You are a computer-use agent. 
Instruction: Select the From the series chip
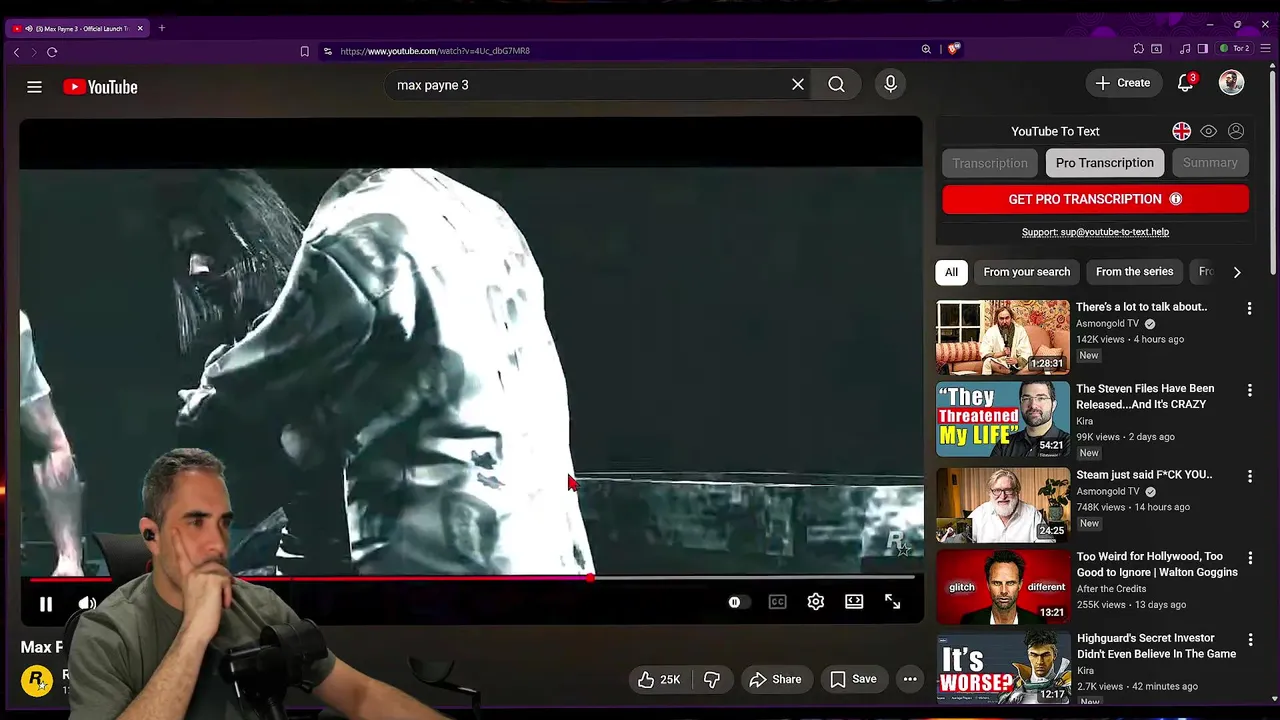1134,272
